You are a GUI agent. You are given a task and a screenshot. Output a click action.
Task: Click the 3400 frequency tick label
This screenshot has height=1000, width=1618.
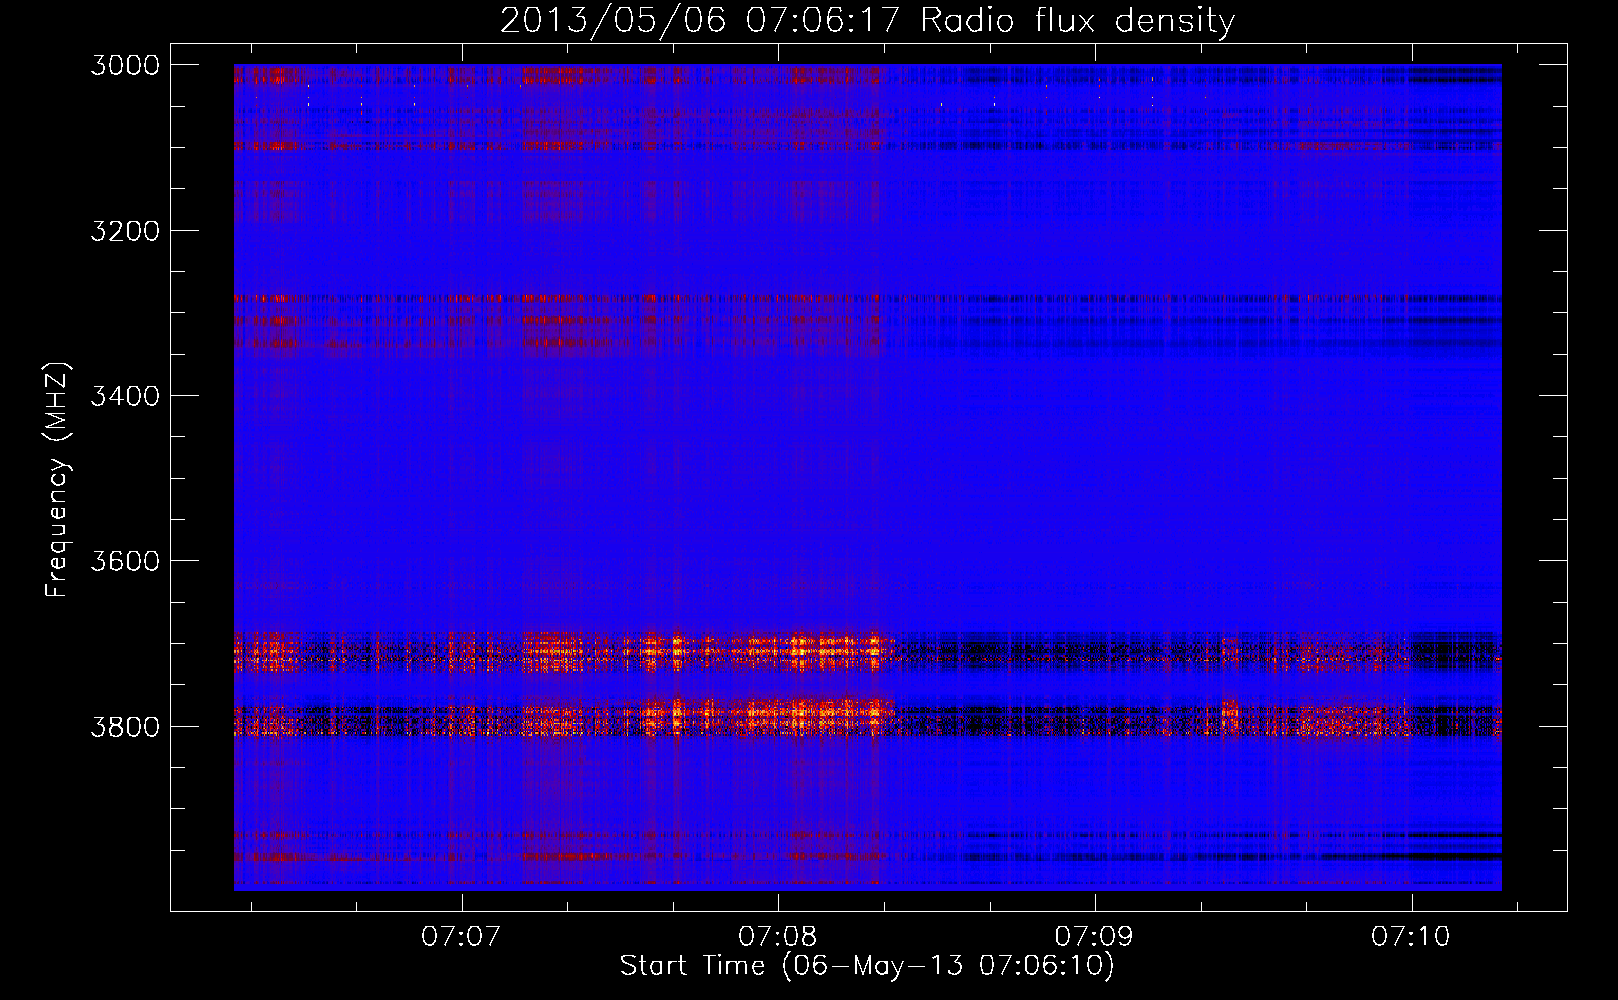(x=125, y=396)
